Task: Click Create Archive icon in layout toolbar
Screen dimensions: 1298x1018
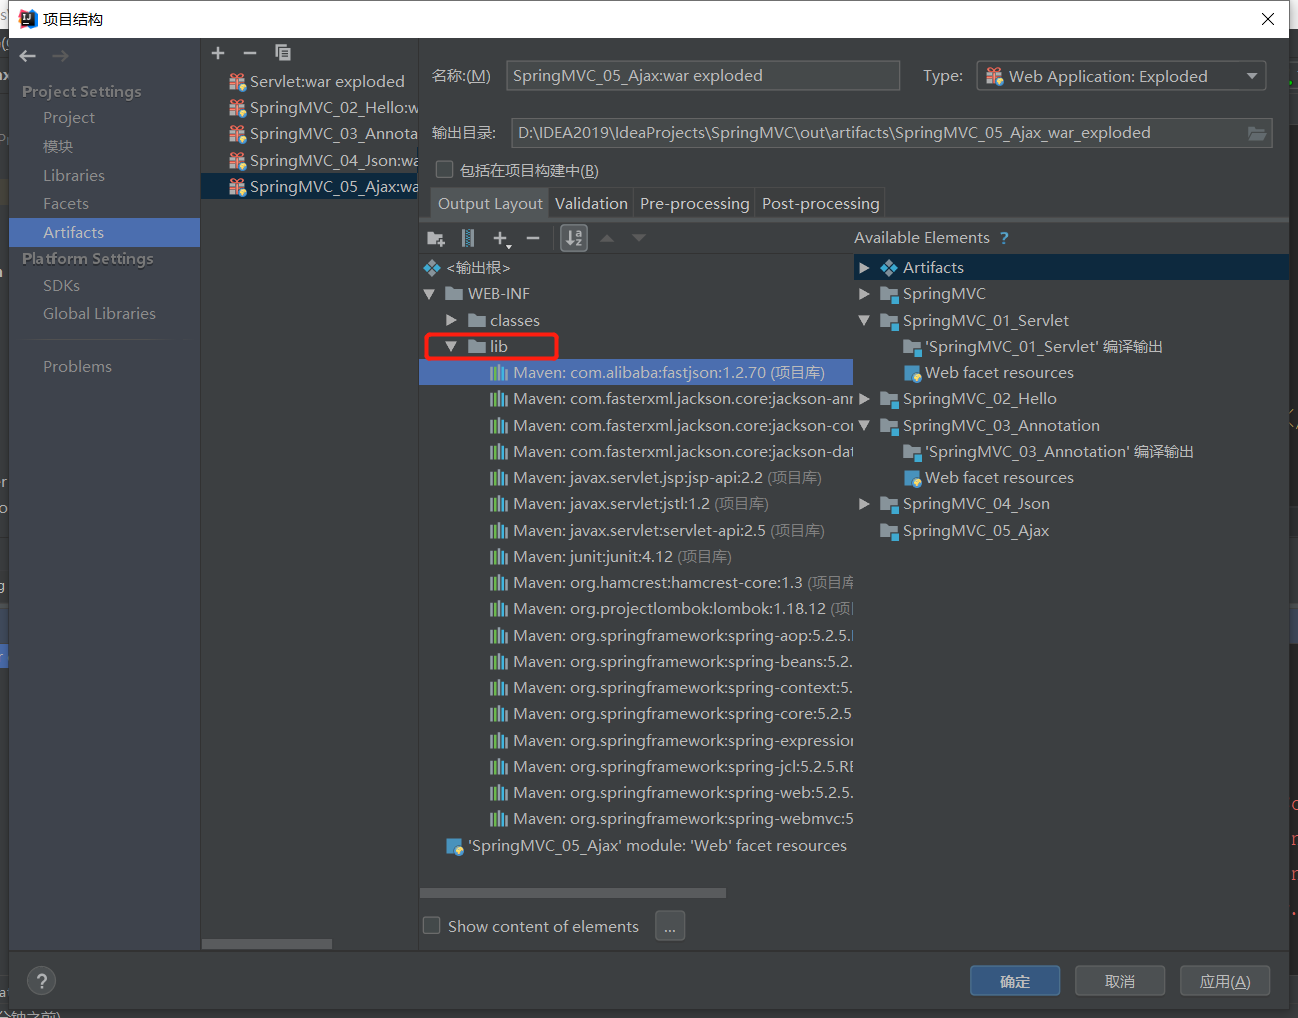Action: pos(468,238)
